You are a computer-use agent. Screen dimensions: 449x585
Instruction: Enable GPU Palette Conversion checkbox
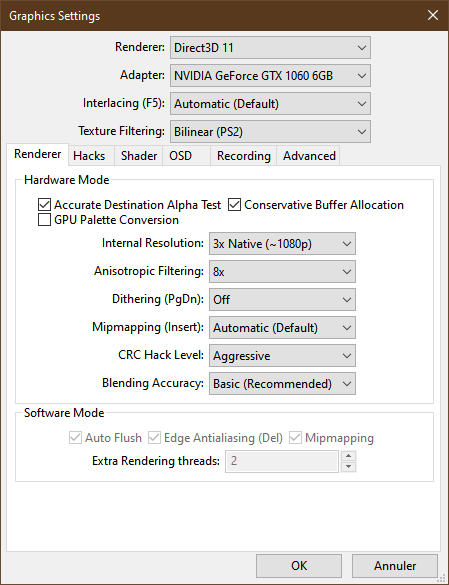44,220
